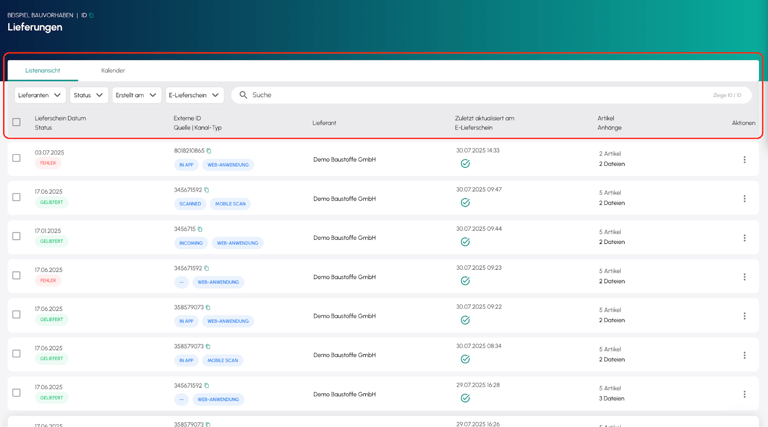
Task: Click the search magnifier icon
Action: point(243,95)
